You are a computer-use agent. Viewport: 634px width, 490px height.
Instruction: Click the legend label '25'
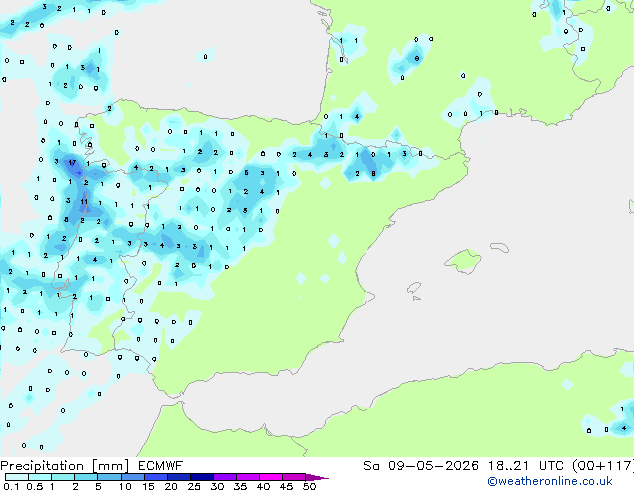click(x=194, y=486)
